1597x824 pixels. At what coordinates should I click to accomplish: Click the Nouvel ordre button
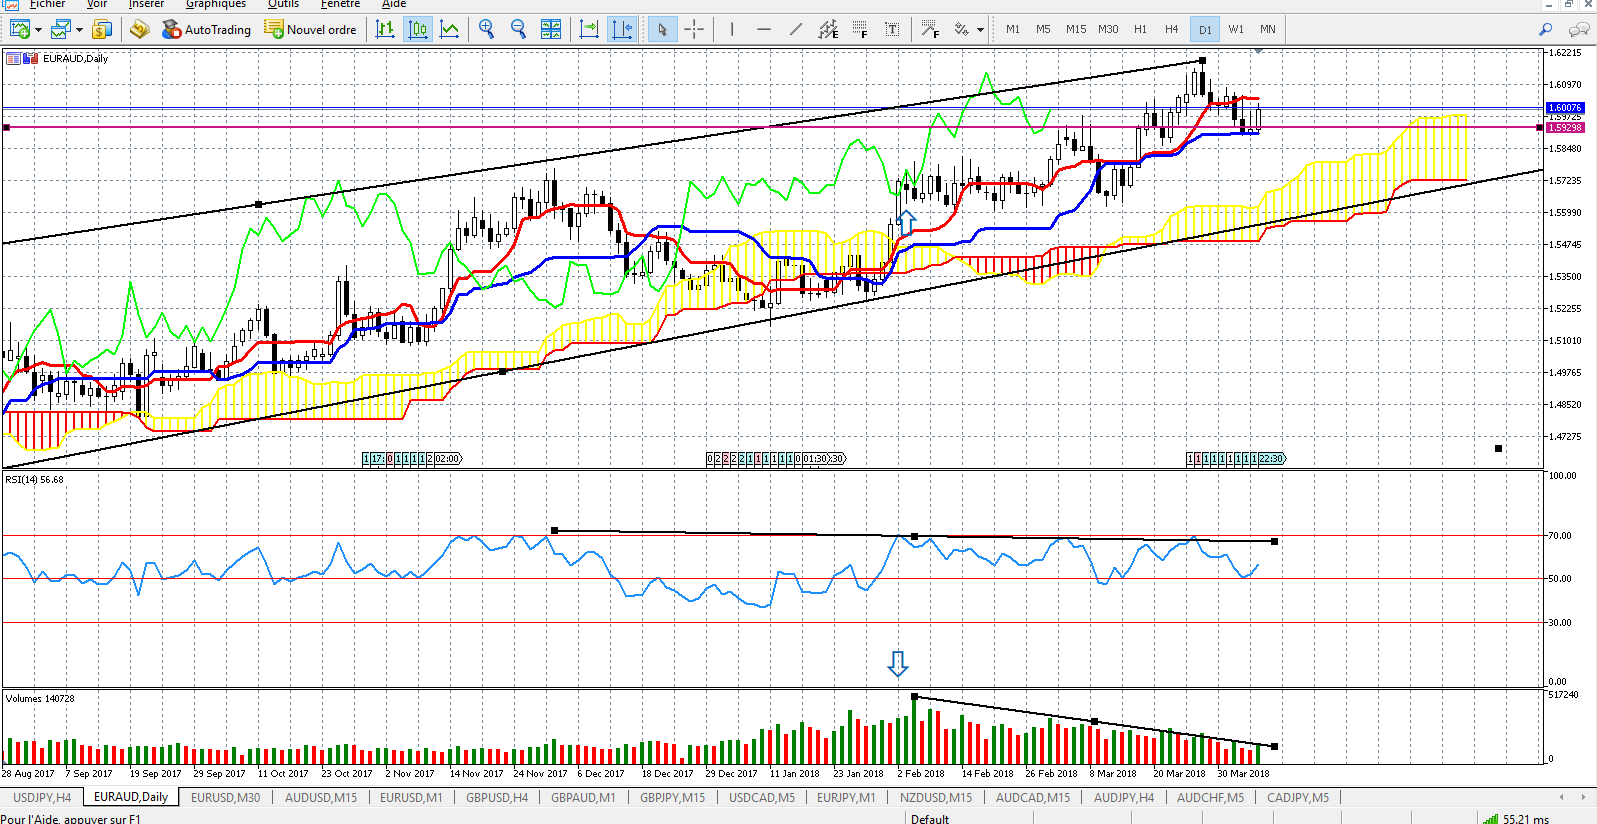click(310, 29)
